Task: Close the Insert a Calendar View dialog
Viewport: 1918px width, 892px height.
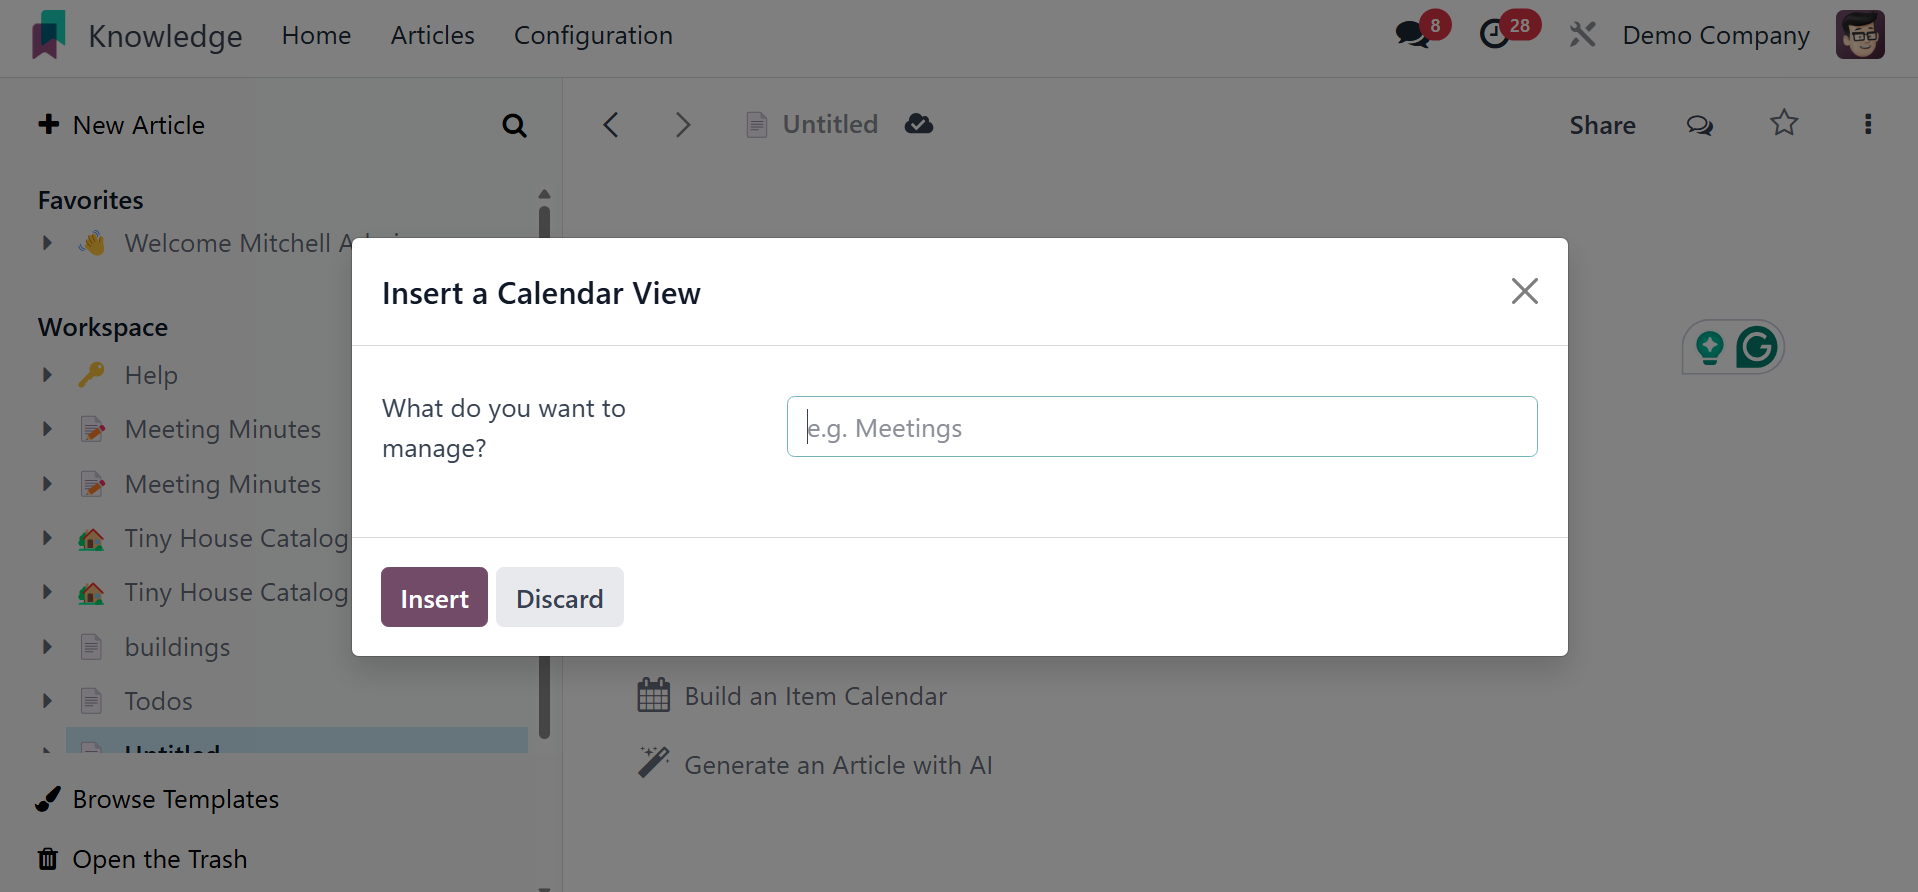Action: pyautogui.click(x=1524, y=291)
